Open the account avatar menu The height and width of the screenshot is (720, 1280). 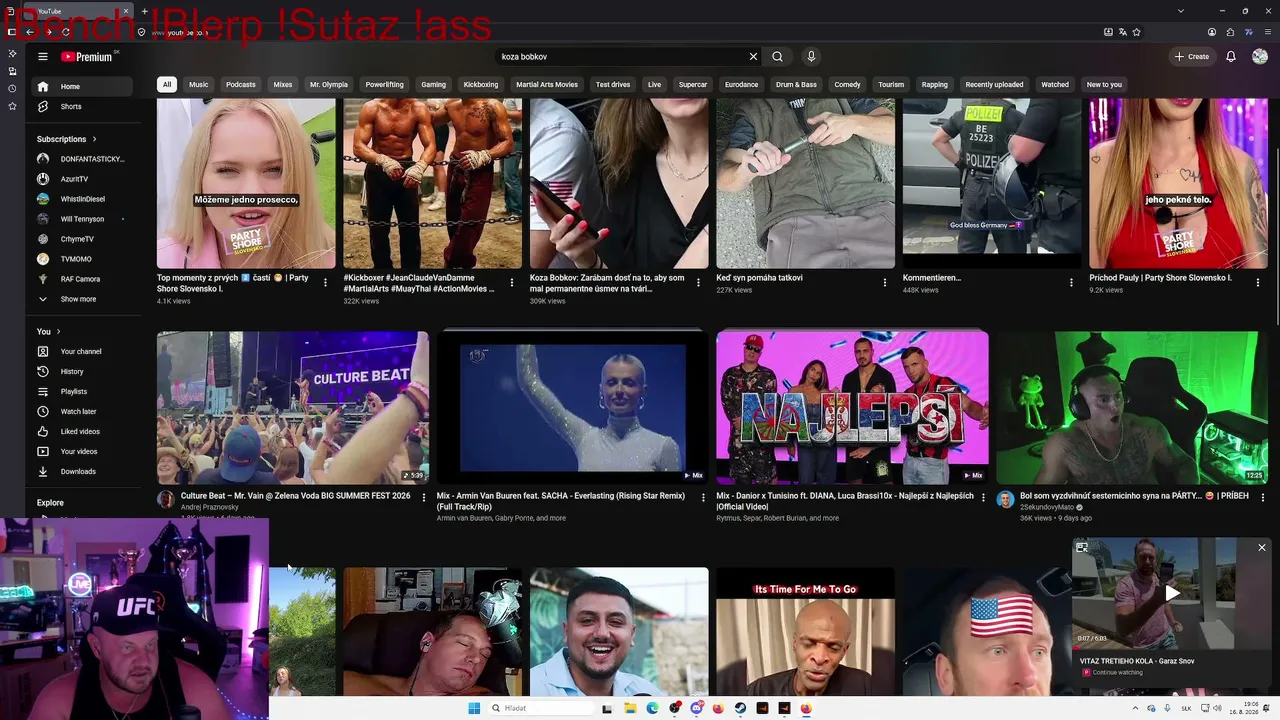(1260, 57)
